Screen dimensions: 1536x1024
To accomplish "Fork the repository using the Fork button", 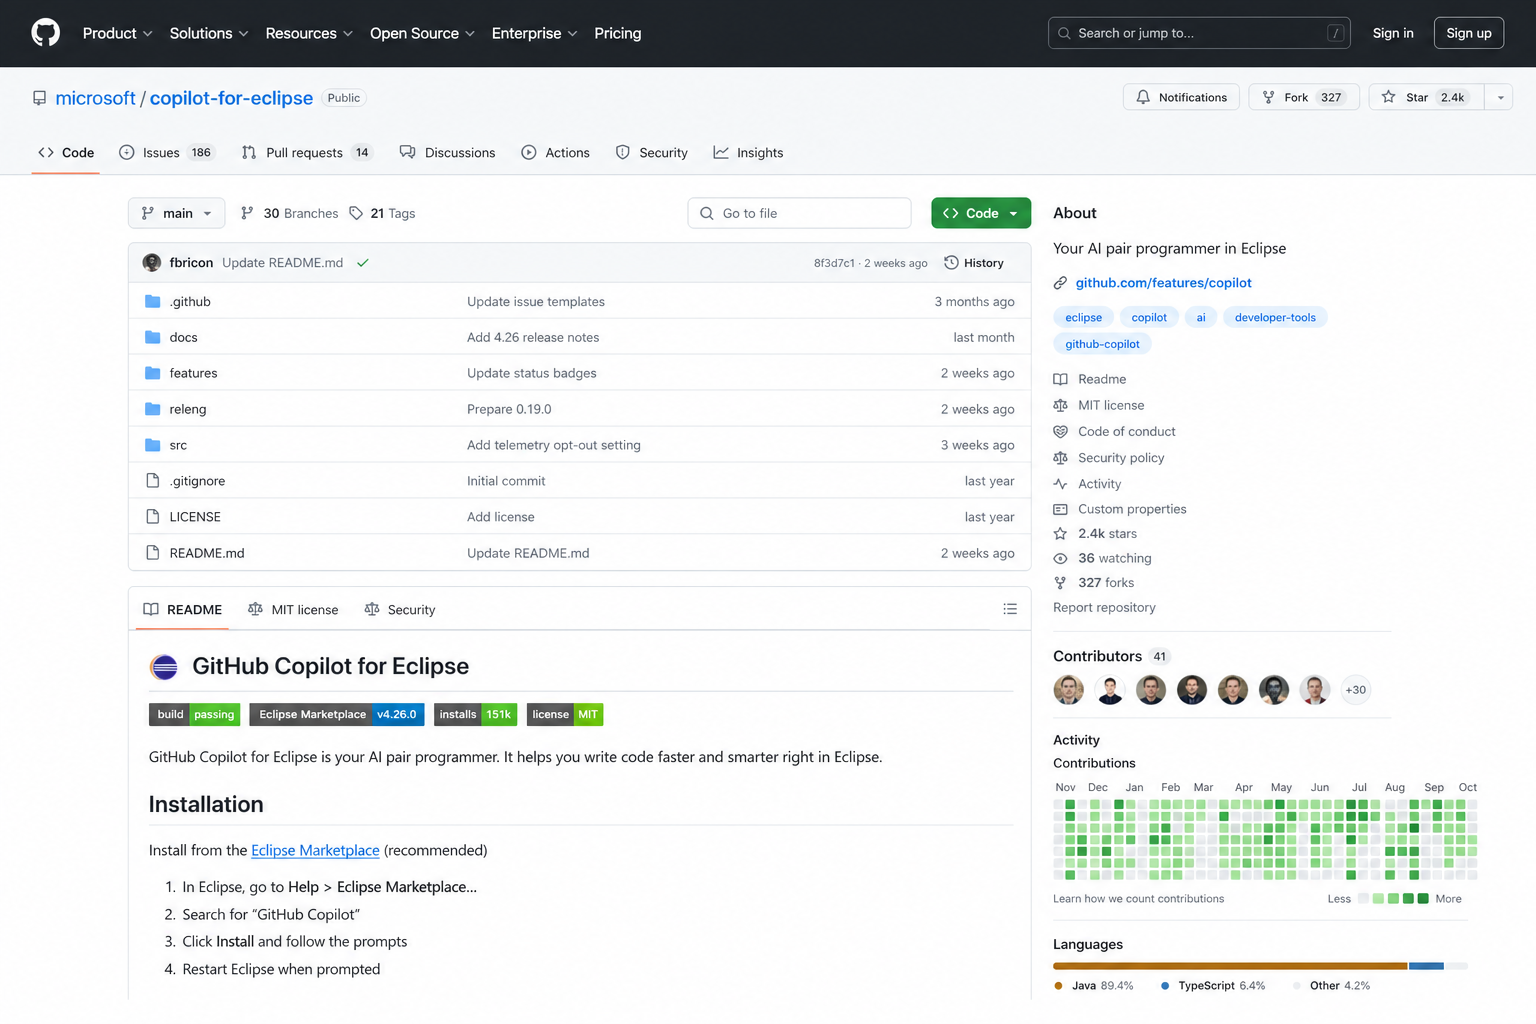I will (1303, 97).
